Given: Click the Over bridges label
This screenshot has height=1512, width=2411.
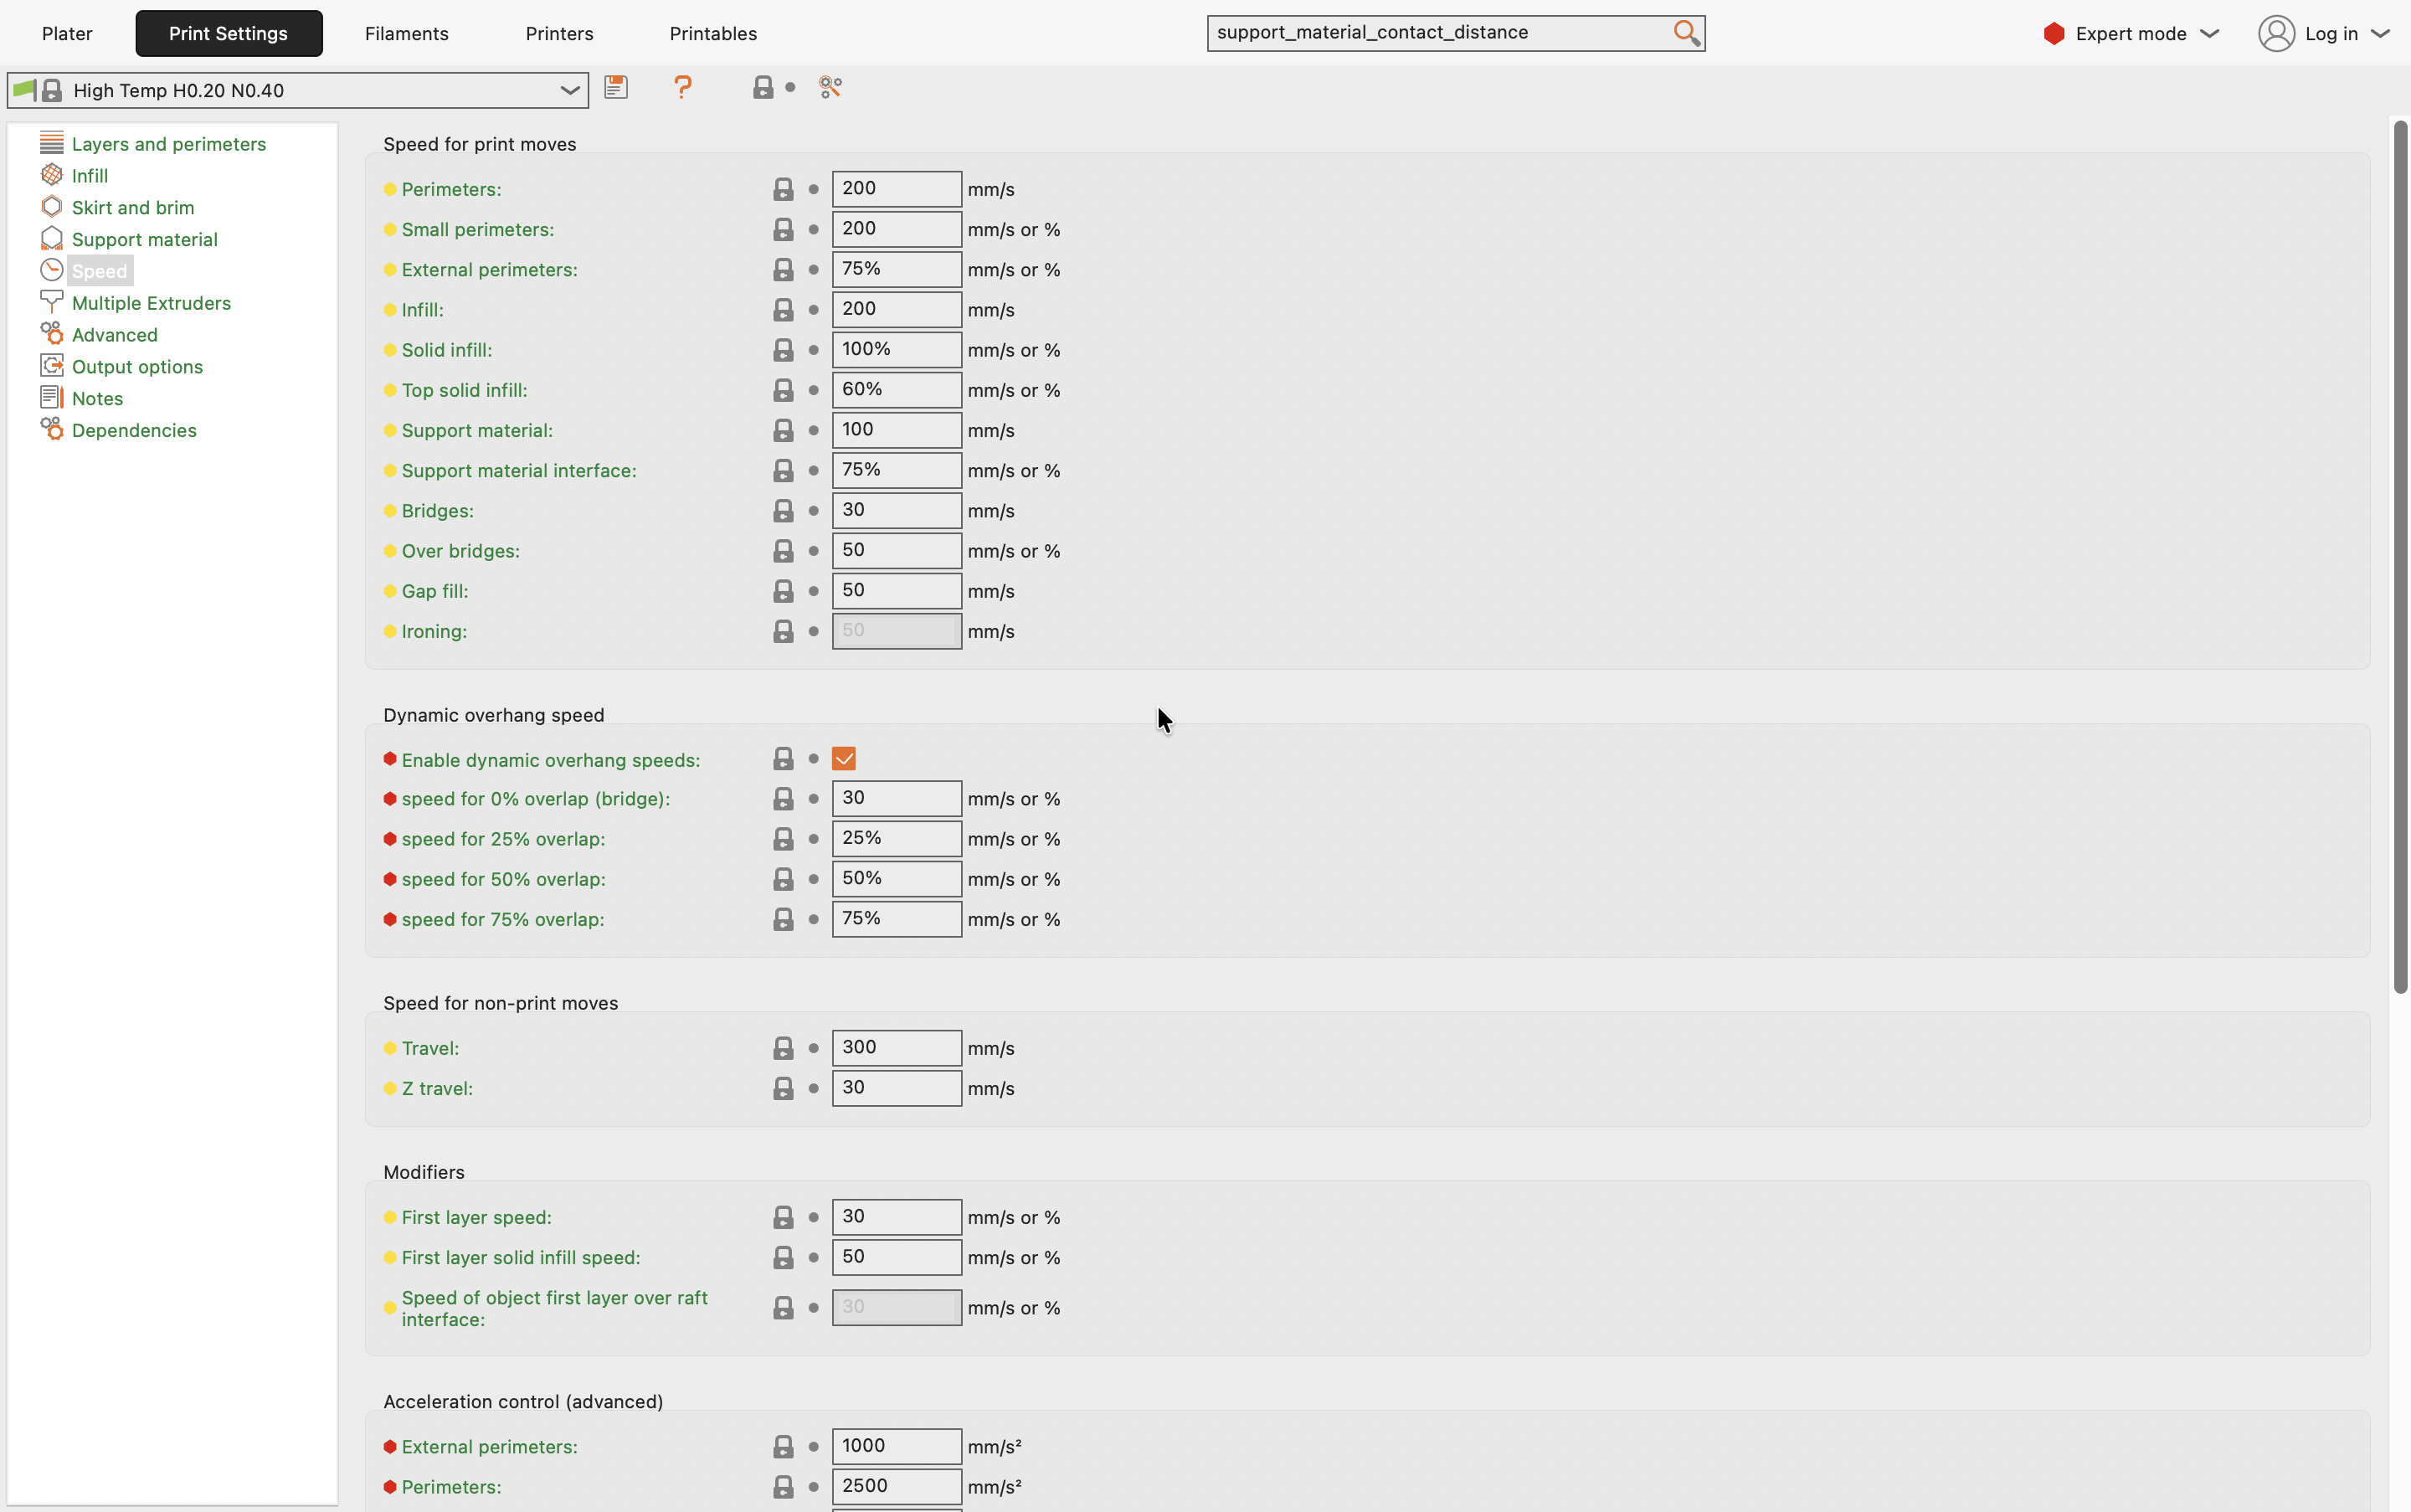Looking at the screenshot, I should tap(460, 551).
